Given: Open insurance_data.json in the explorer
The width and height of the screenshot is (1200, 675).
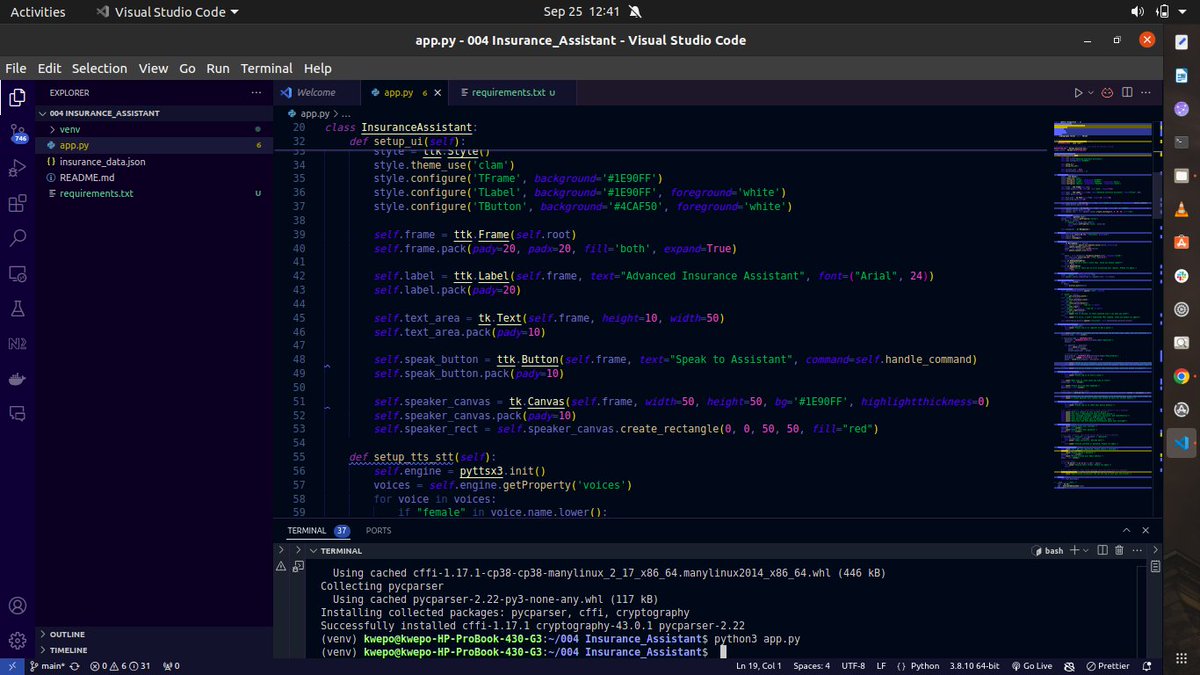Looking at the screenshot, I should (x=155, y=161).
